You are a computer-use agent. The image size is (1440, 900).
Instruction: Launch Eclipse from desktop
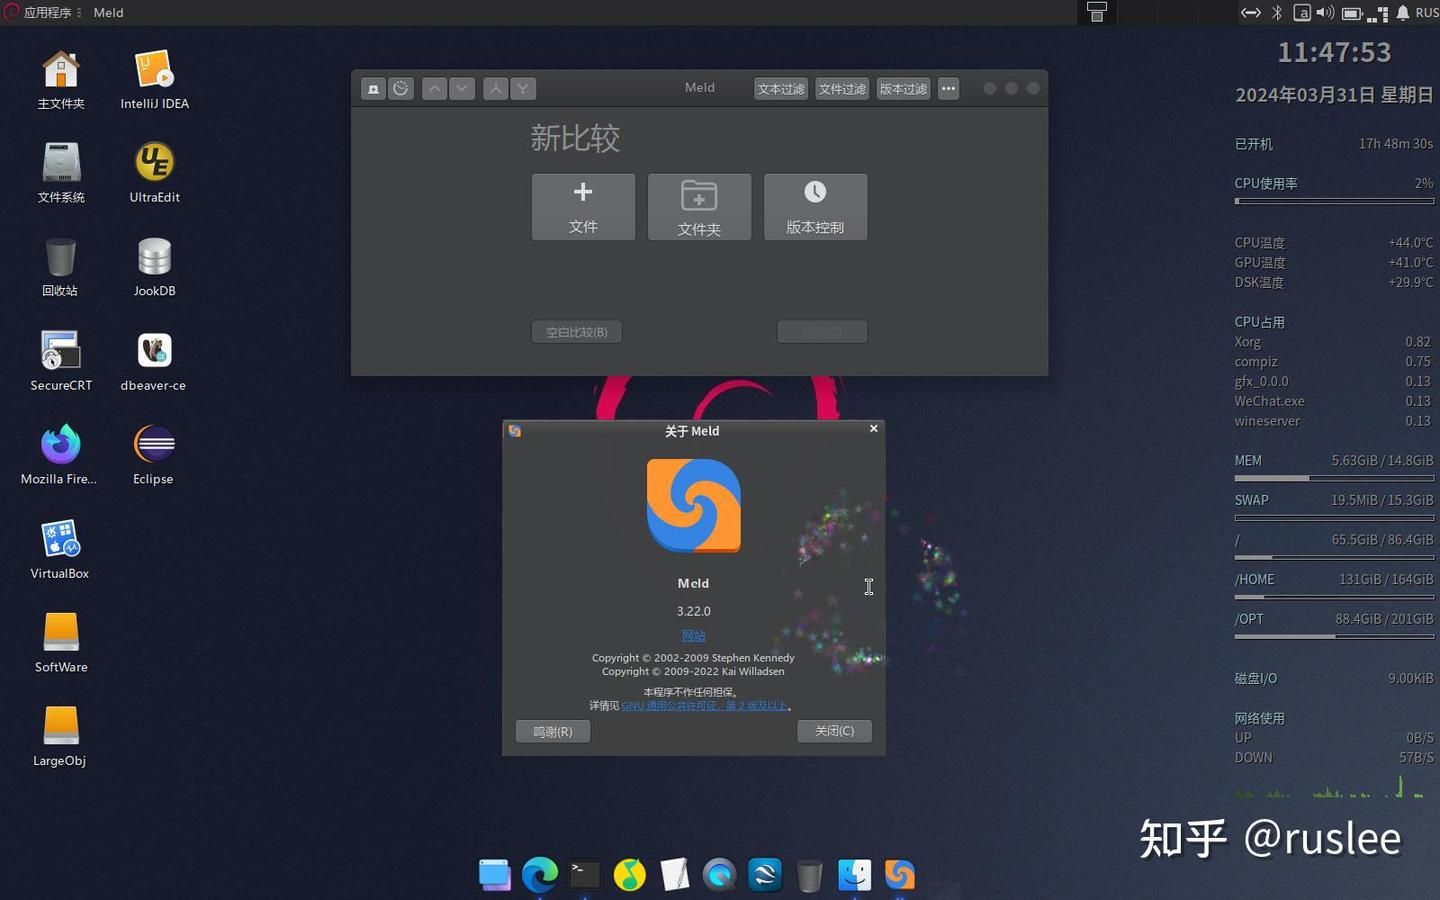[154, 455]
